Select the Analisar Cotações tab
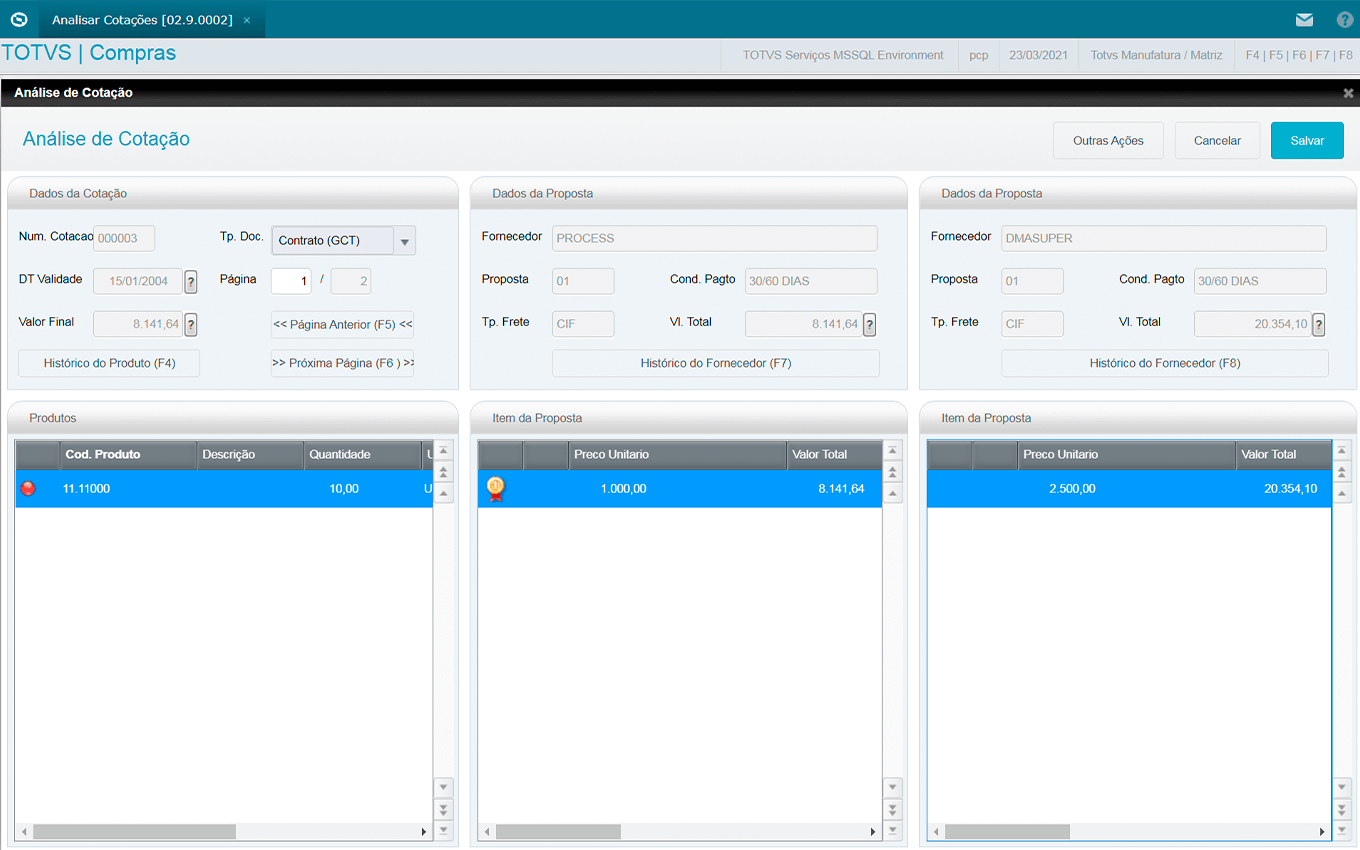 tap(142, 20)
